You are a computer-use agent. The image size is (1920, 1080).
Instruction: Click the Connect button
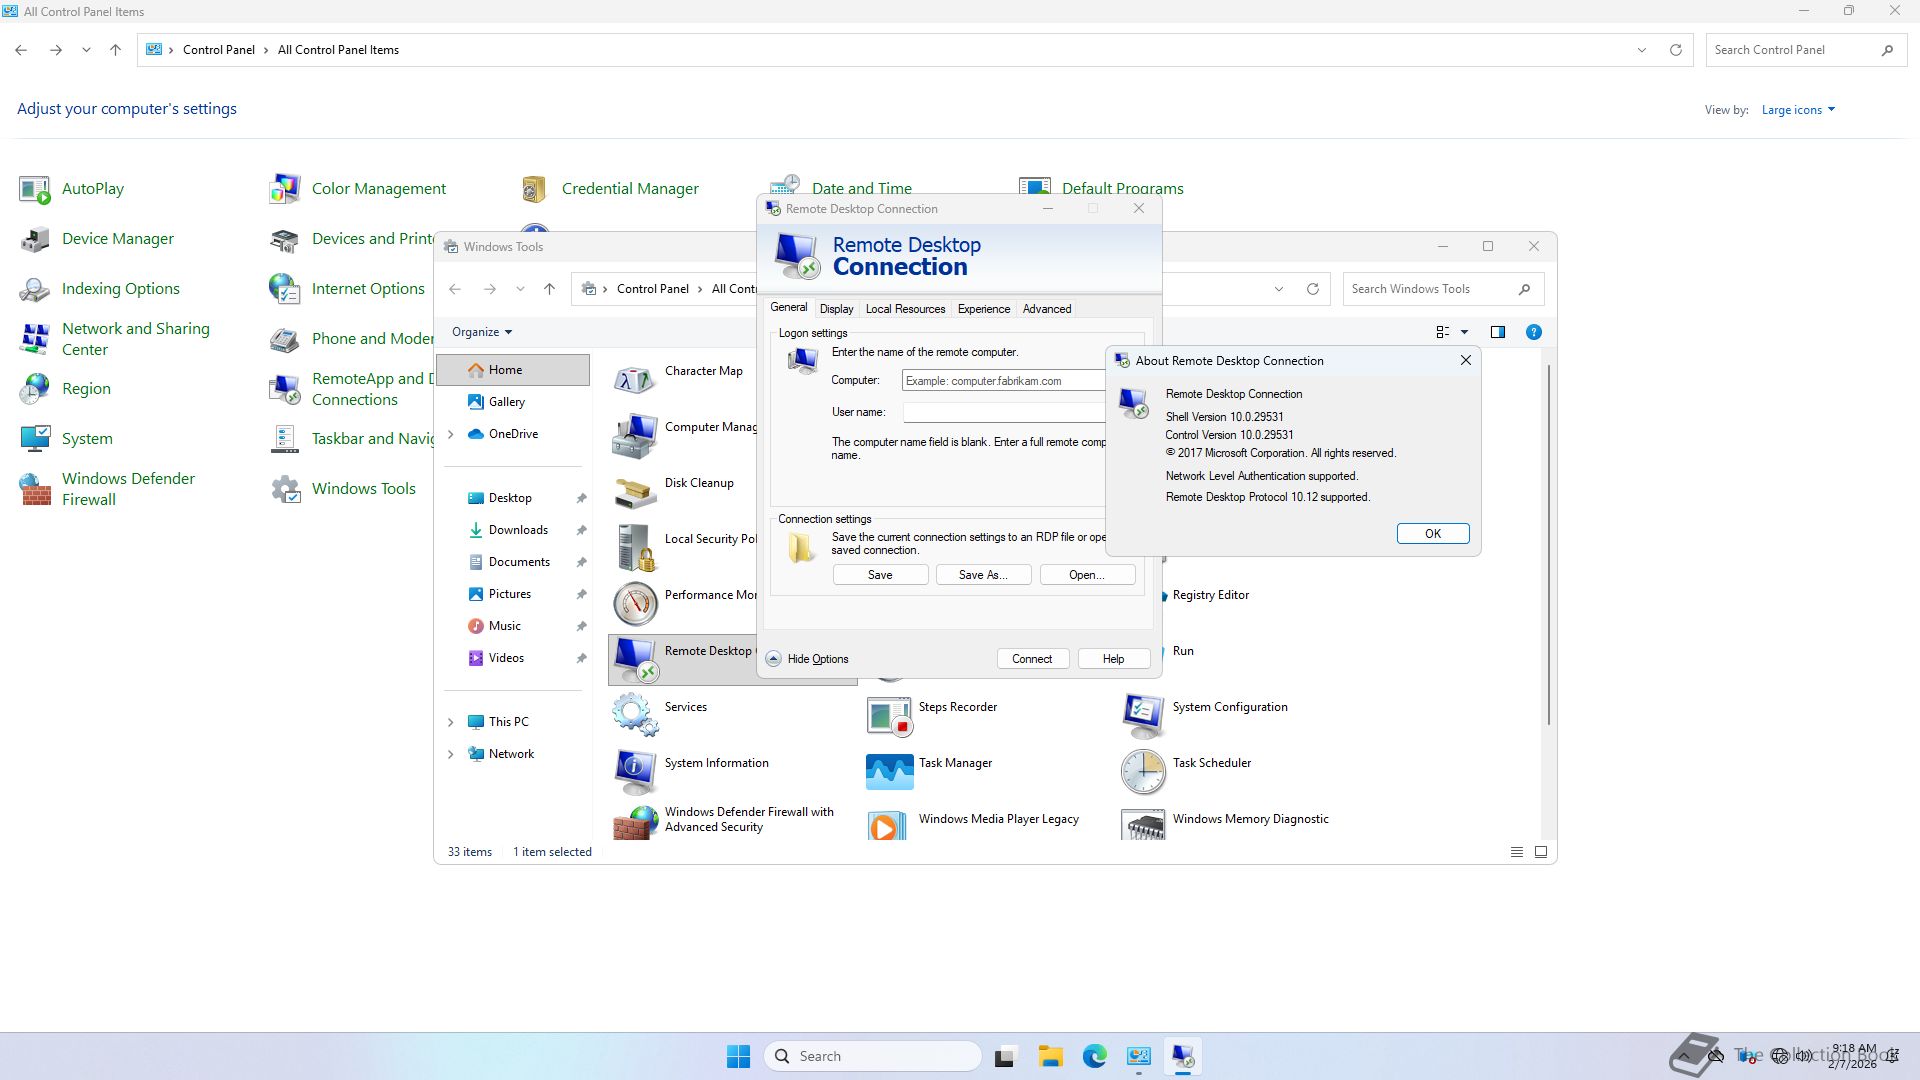1032,659
